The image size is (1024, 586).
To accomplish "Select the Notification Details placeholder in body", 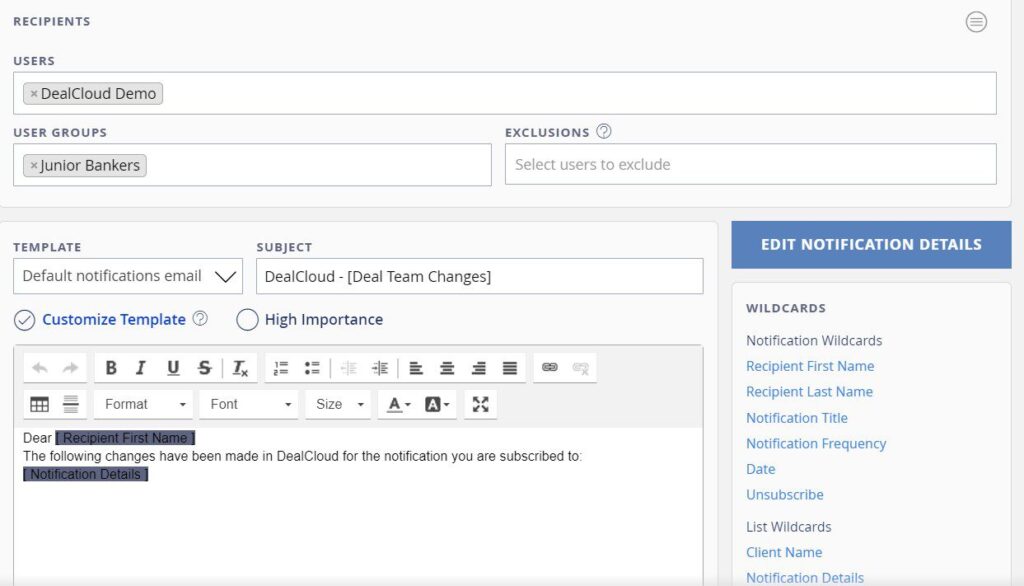I will [x=86, y=474].
